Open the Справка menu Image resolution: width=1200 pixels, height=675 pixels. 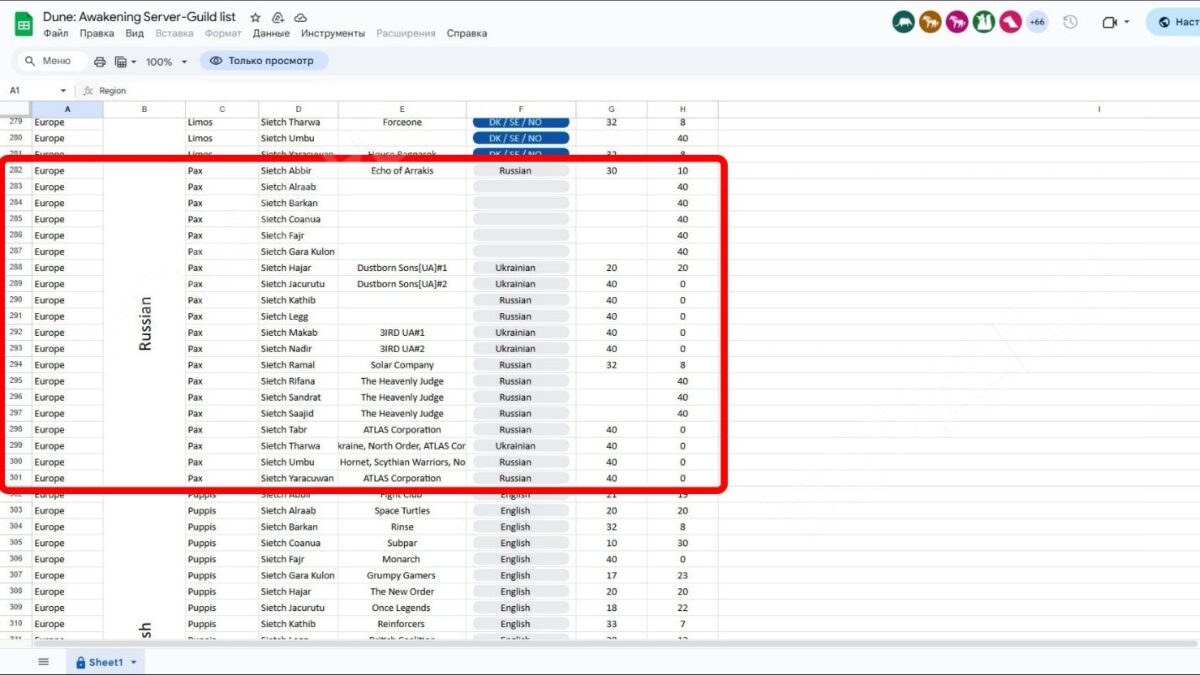point(467,33)
